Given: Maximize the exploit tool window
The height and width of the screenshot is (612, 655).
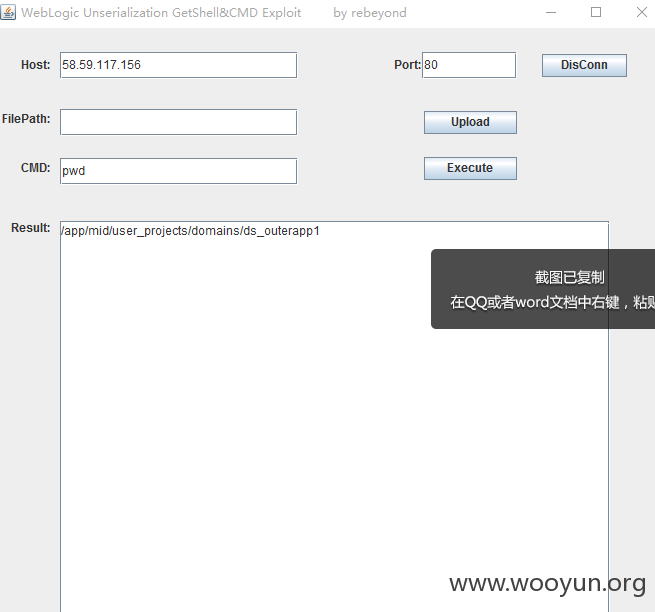Looking at the screenshot, I should click(596, 13).
